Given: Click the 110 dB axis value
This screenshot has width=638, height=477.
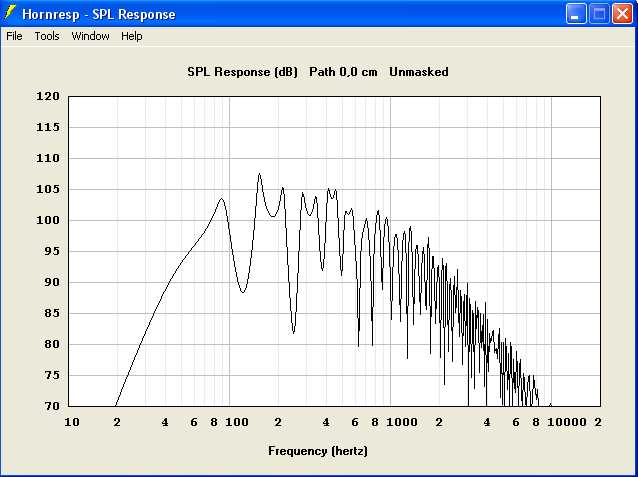Looking at the screenshot, I should coord(48,158).
